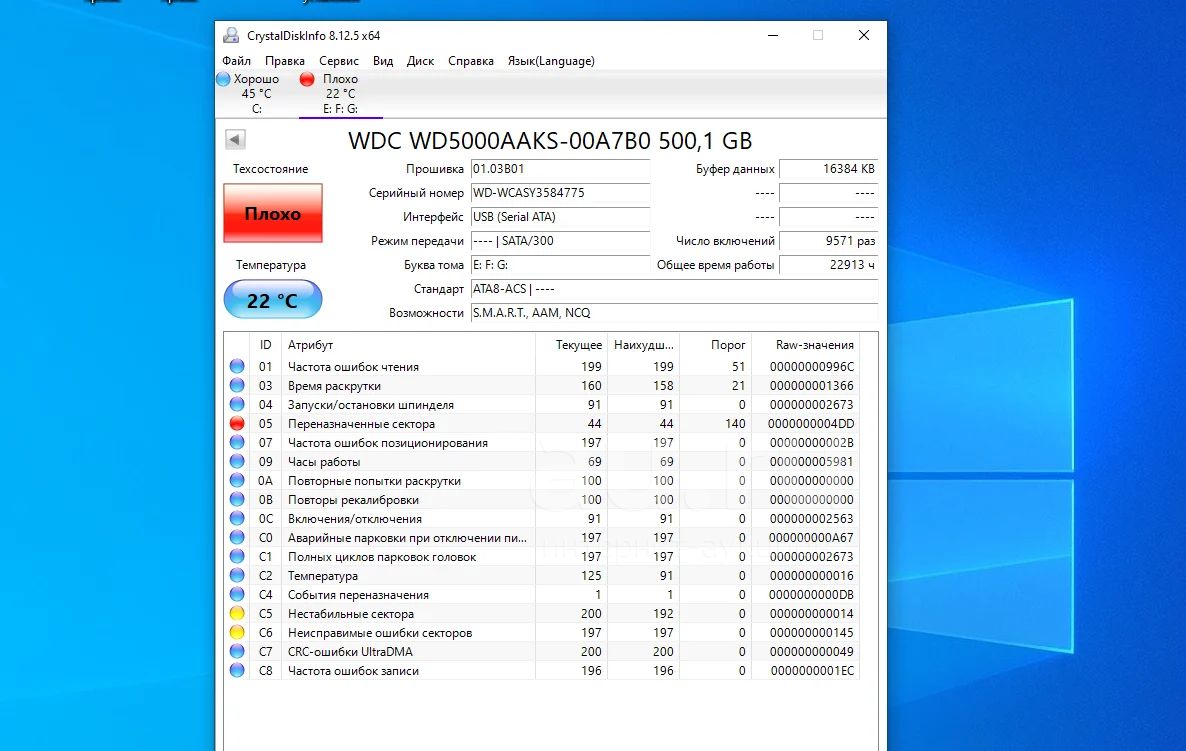Click the Стандарт field ATA8-ACS
The width and height of the screenshot is (1186, 751).
point(674,289)
